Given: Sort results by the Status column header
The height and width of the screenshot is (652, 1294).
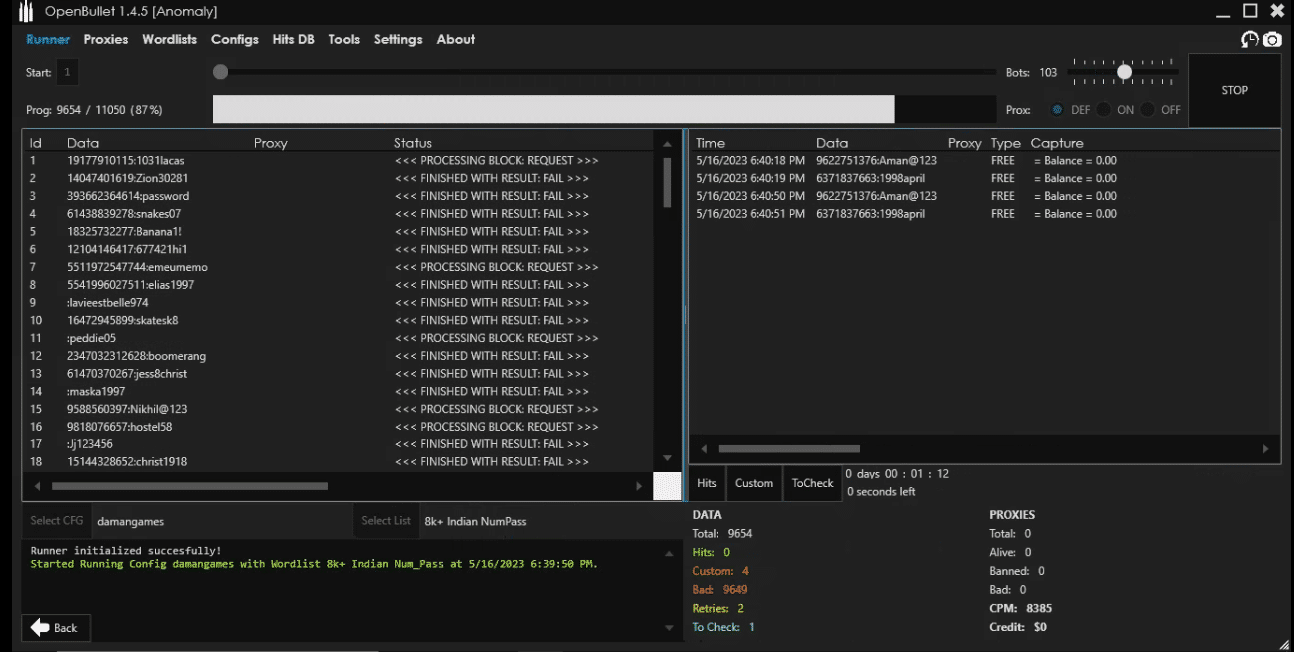Looking at the screenshot, I should (x=413, y=143).
